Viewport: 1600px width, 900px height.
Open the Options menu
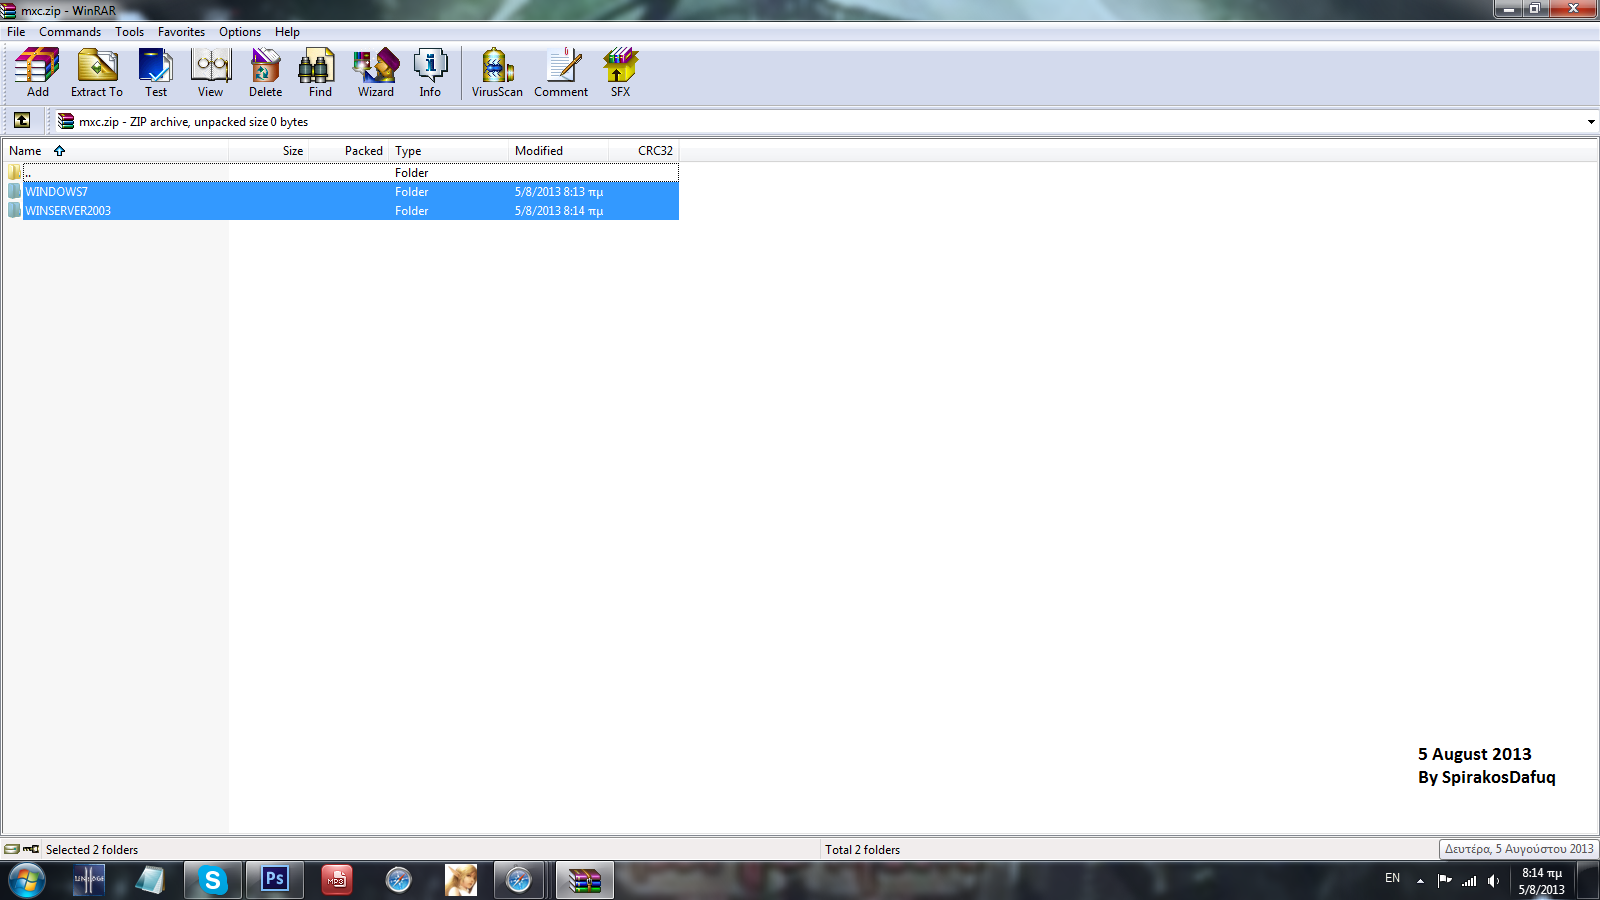[240, 32]
